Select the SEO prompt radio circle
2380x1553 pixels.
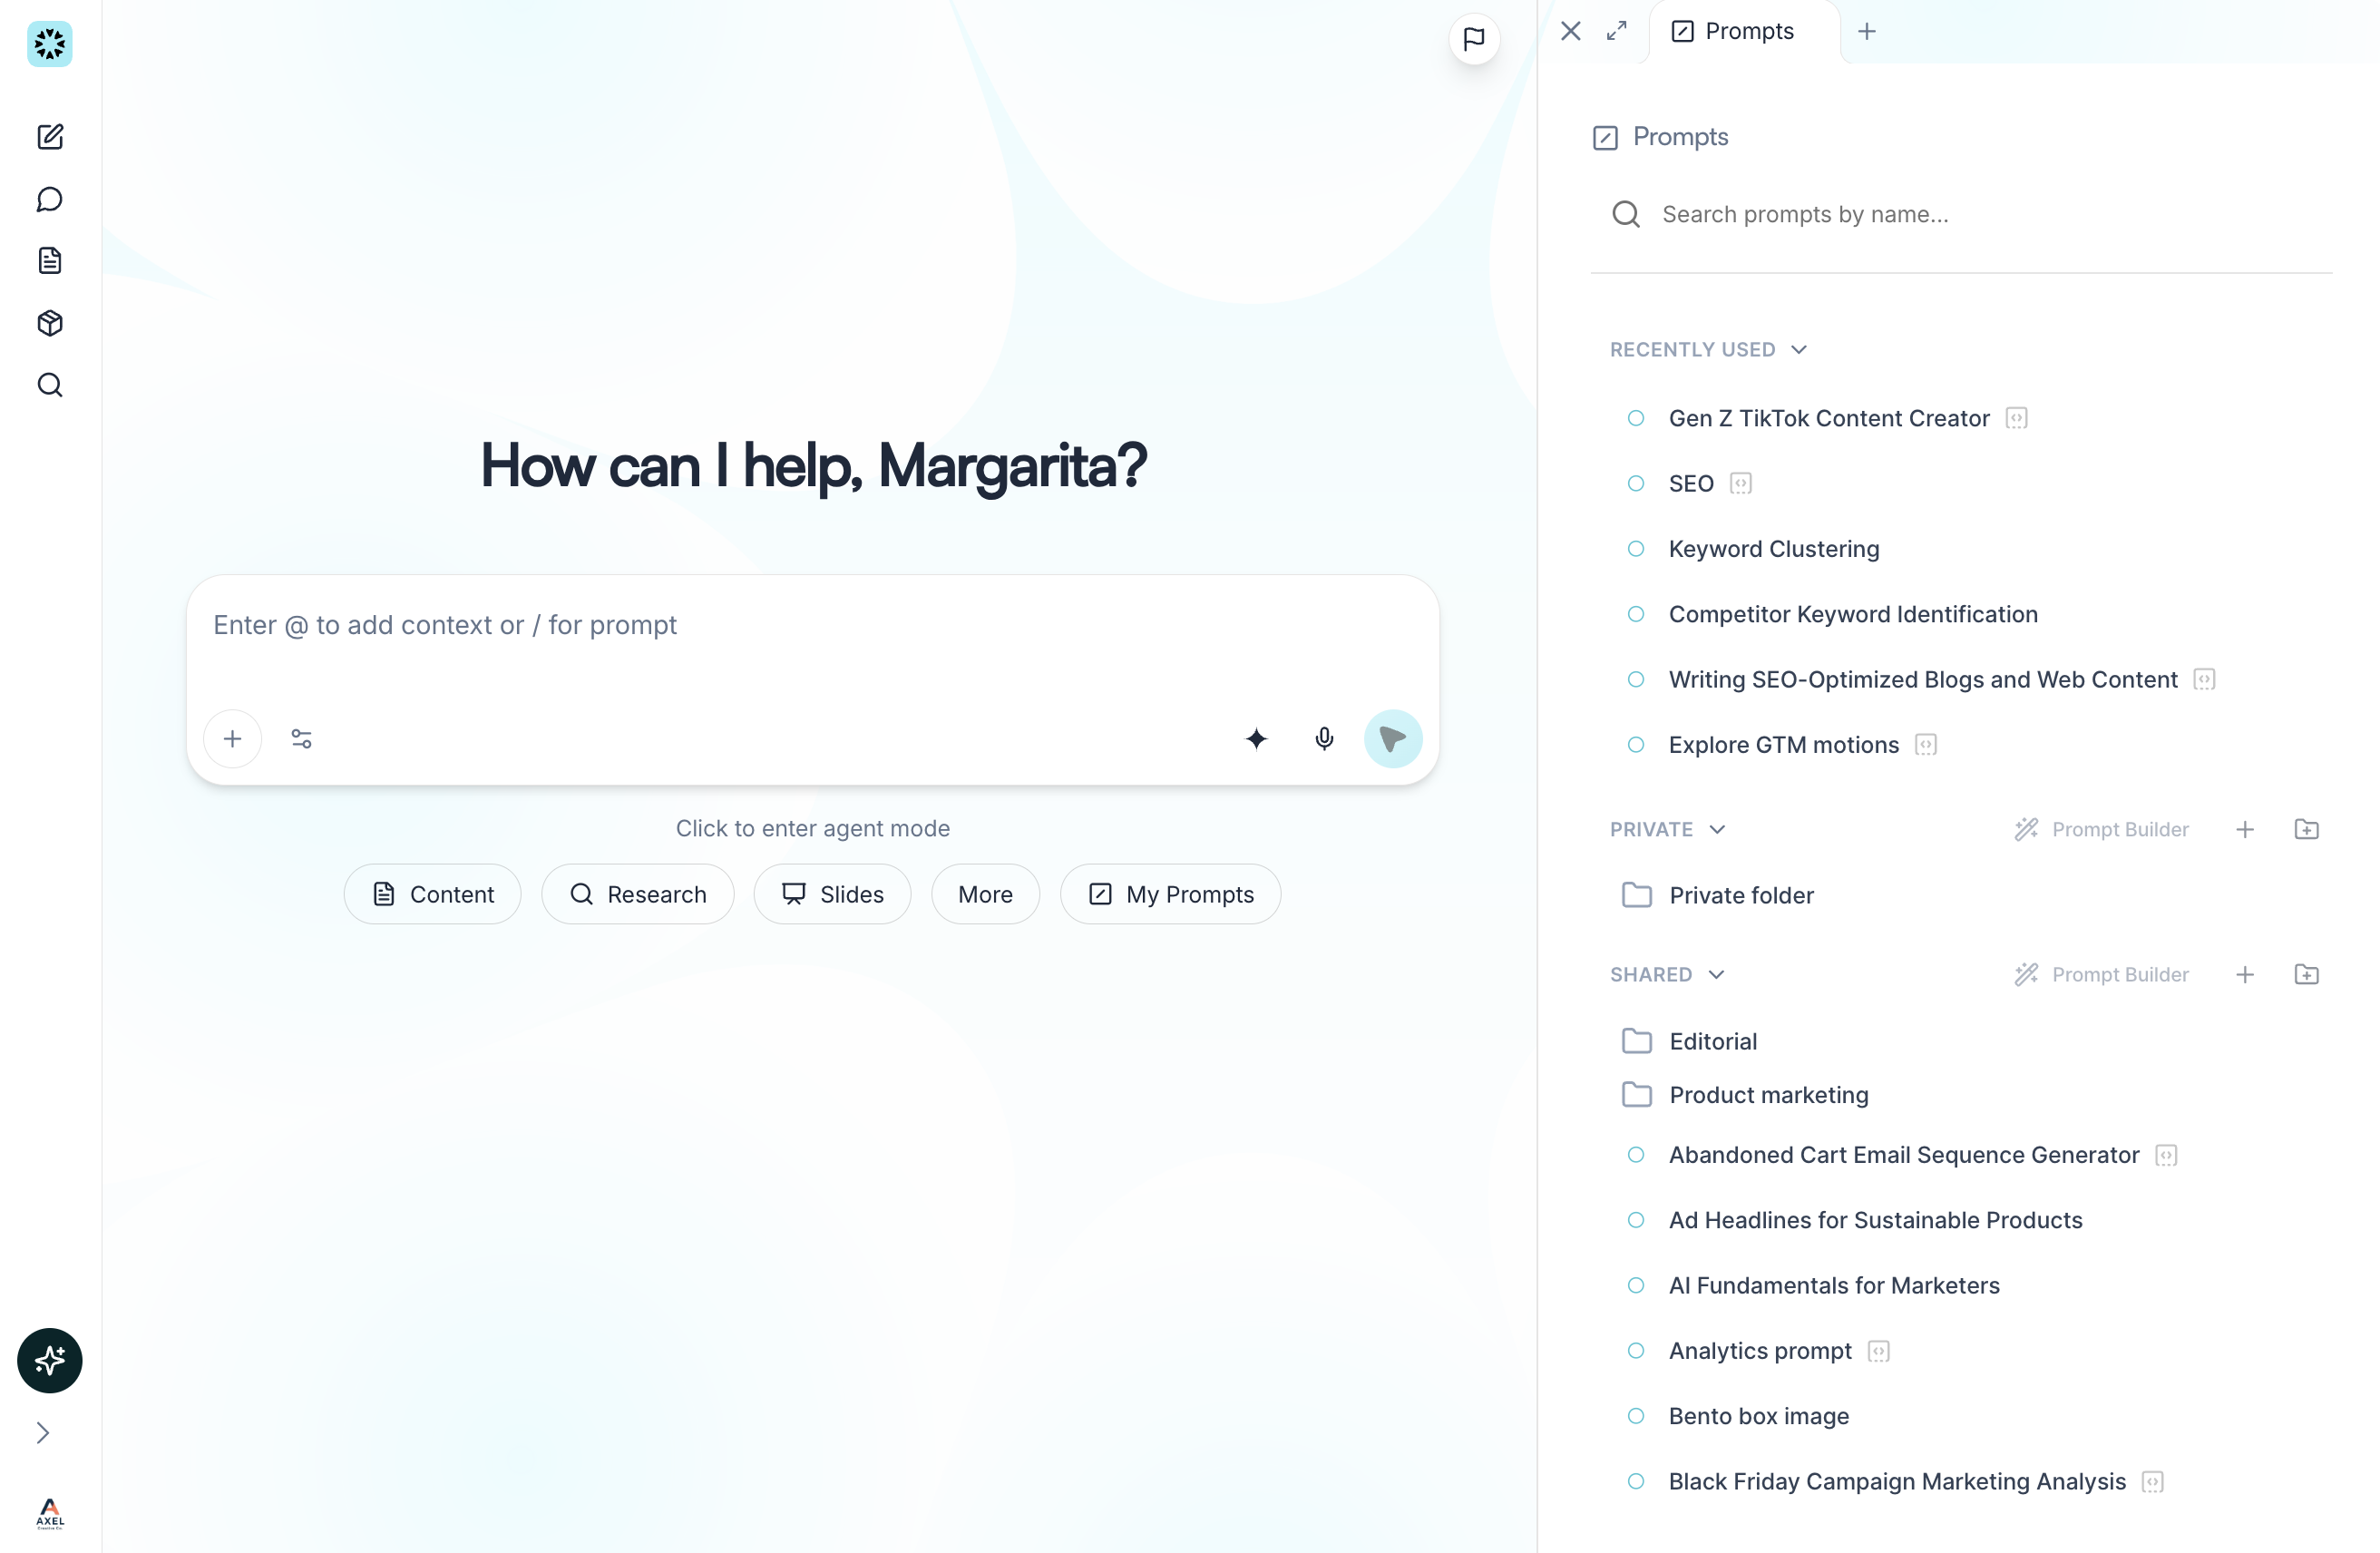point(1636,484)
